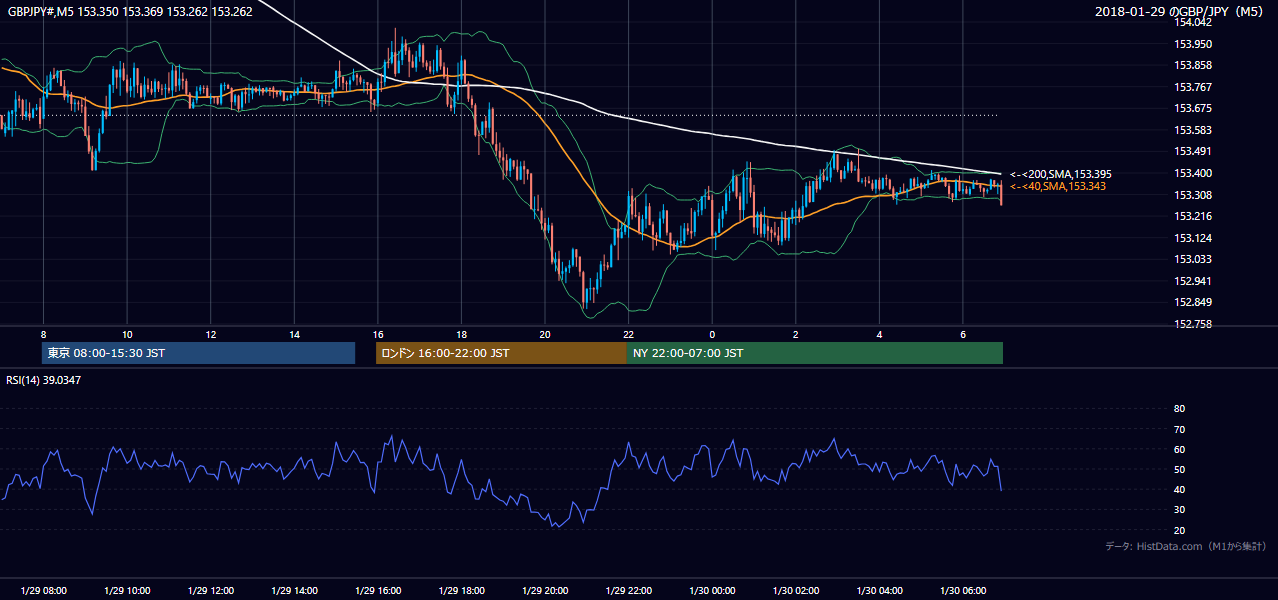This screenshot has height=600, width=1278.
Task: Click hour 16 on price chart axis
Action: point(378,334)
